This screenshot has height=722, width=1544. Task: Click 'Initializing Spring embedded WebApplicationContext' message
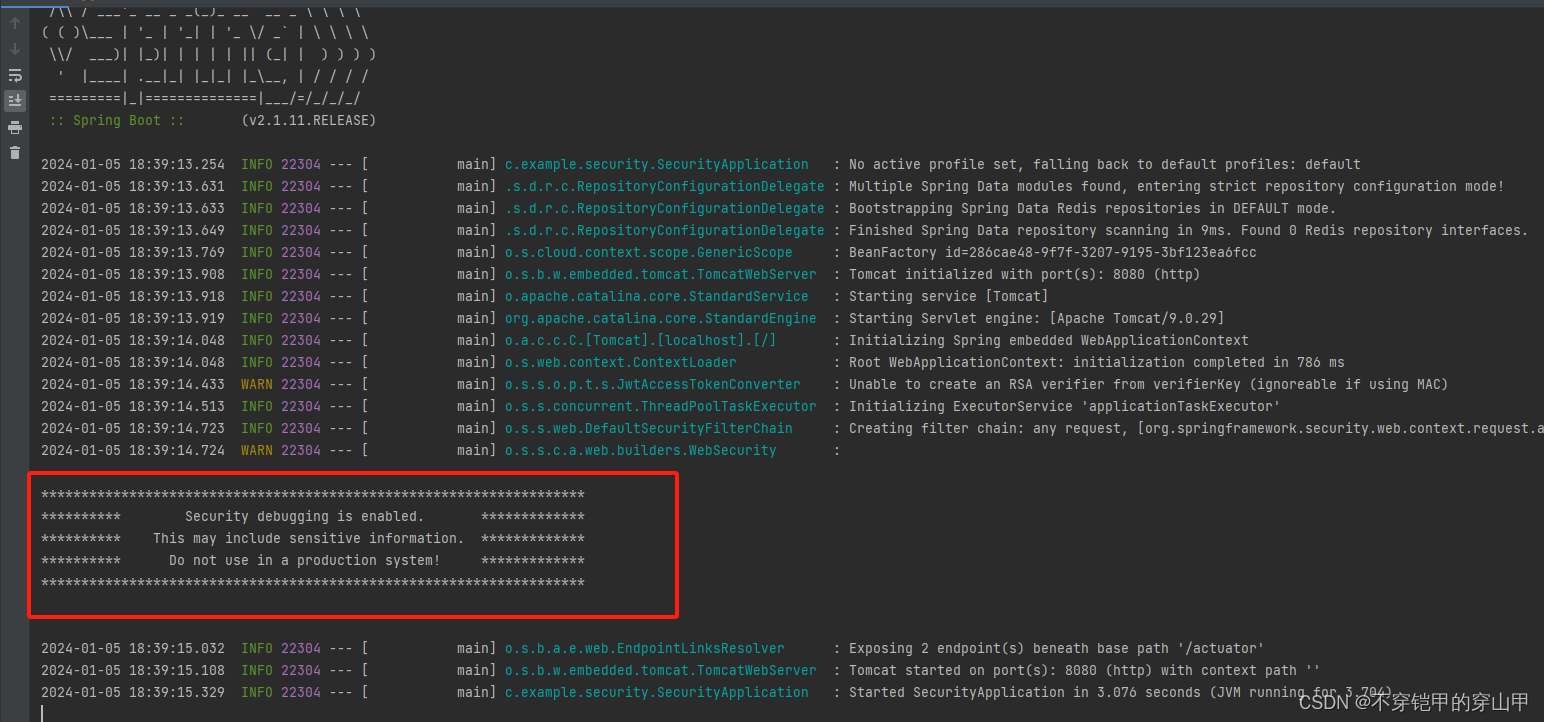pyautogui.click(x=1048, y=340)
